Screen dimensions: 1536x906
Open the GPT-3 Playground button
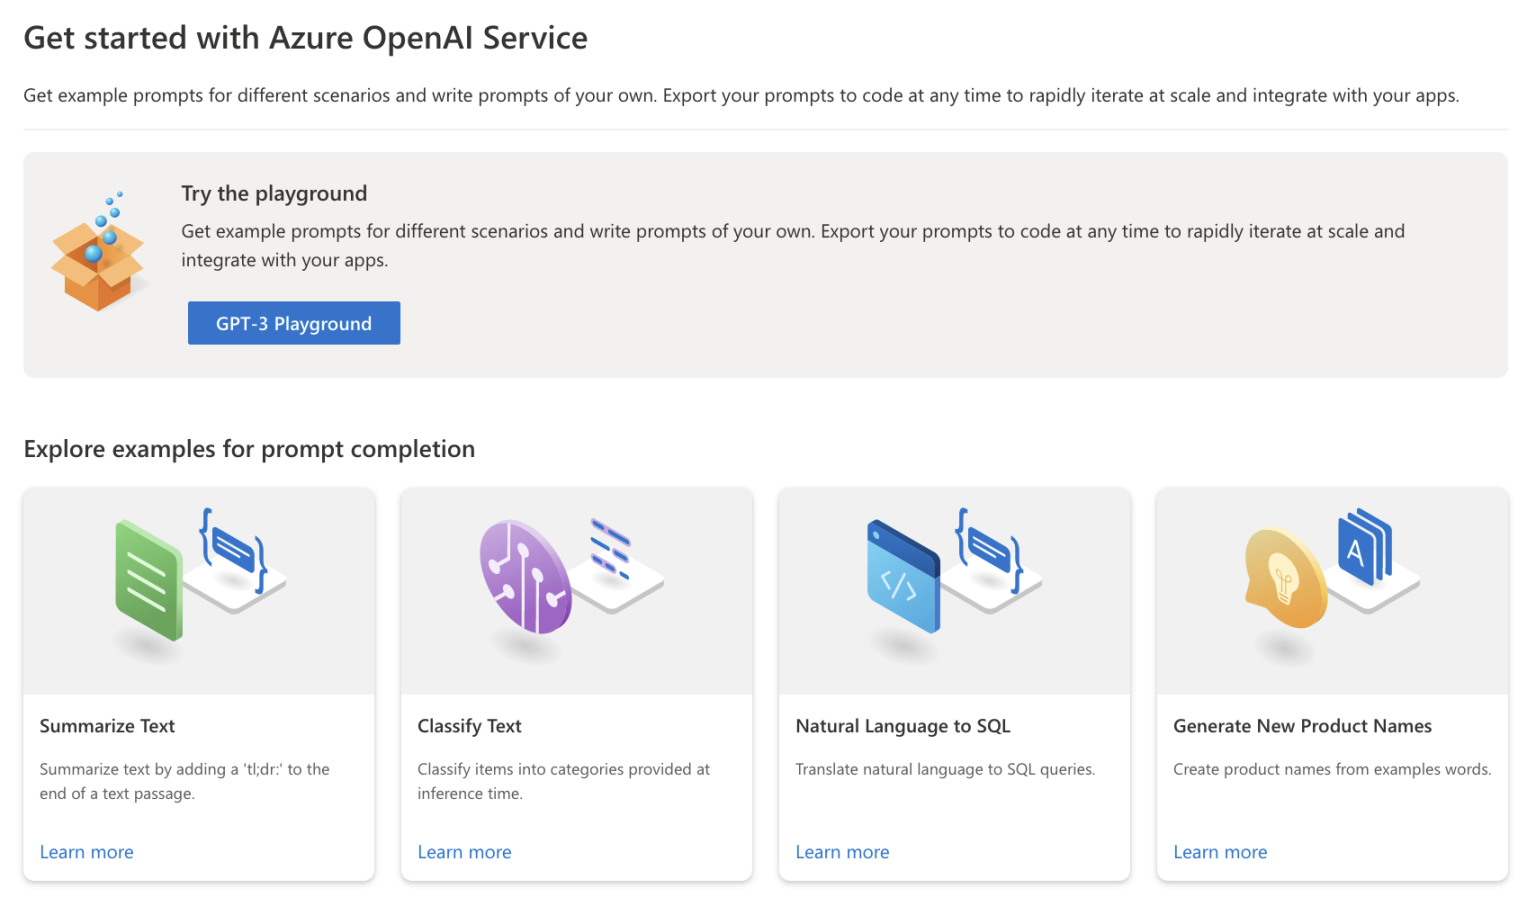click(x=294, y=323)
